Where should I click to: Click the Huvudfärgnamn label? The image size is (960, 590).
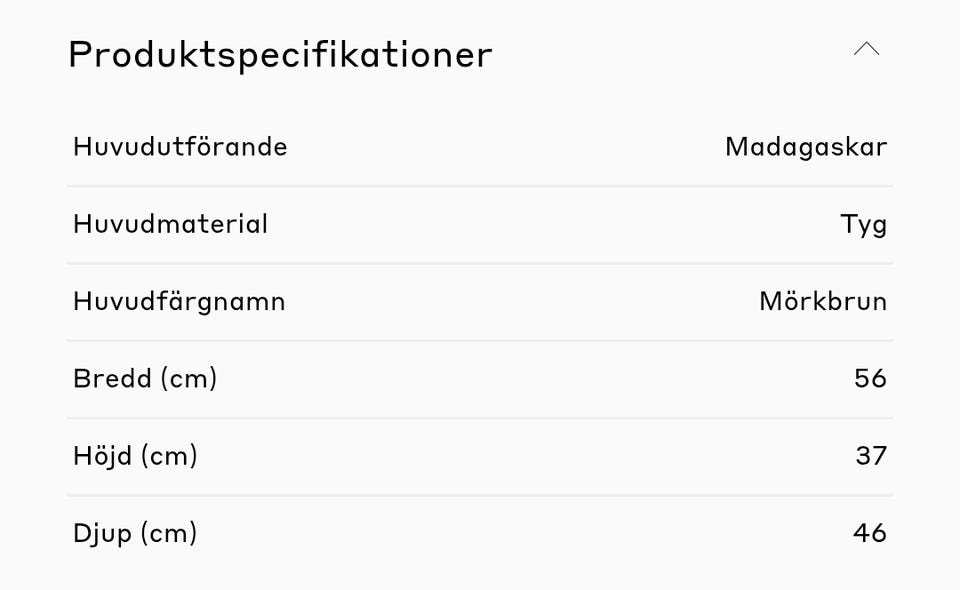point(179,301)
